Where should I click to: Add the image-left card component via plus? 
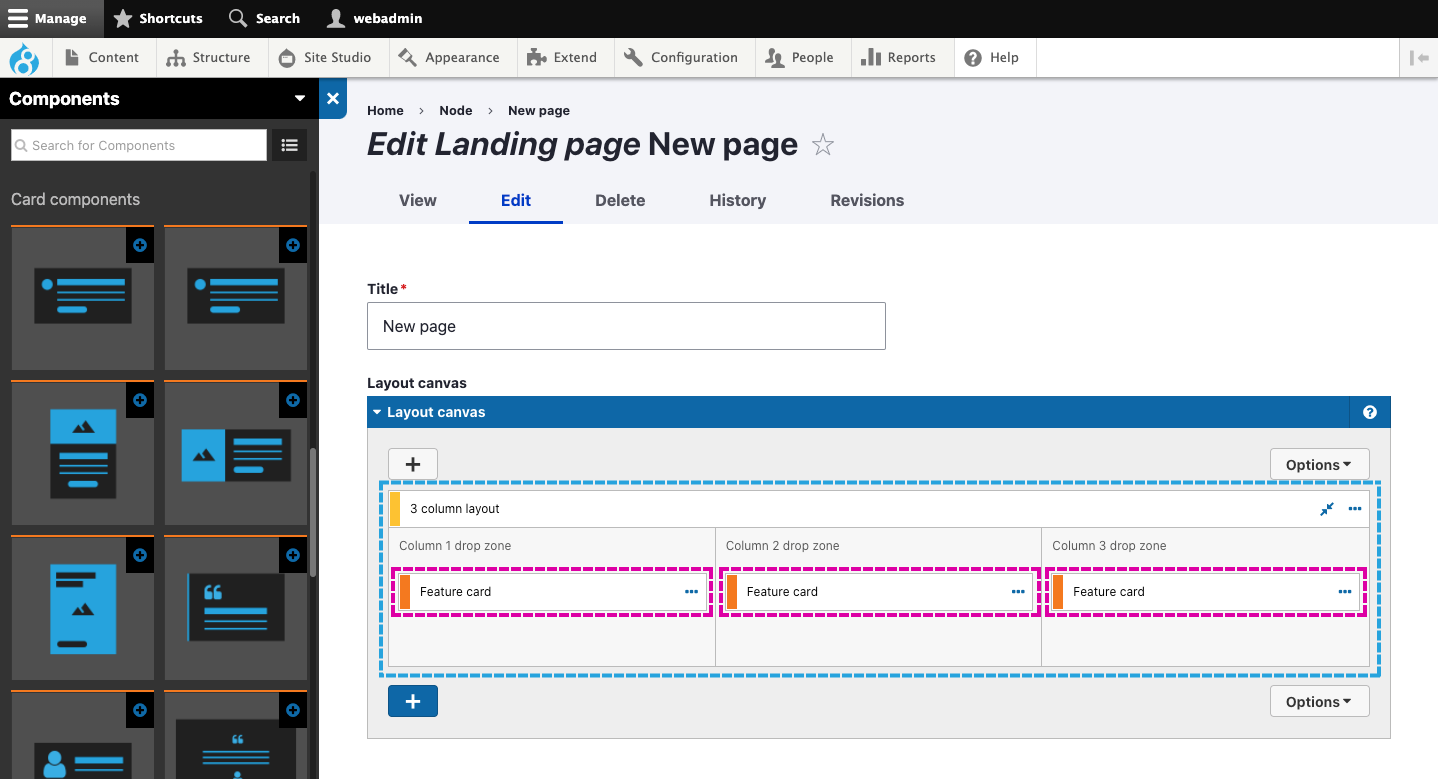[x=293, y=400]
